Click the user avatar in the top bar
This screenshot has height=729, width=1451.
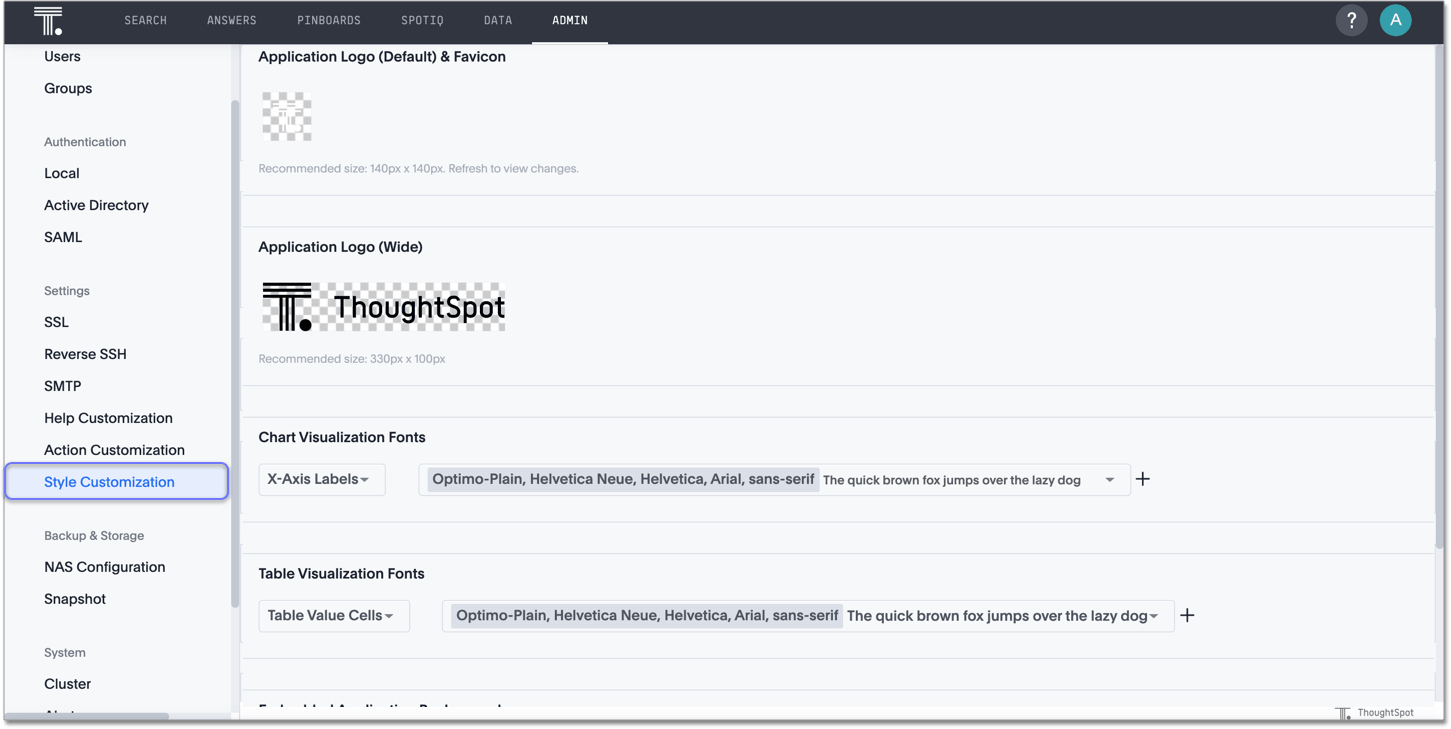pyautogui.click(x=1396, y=20)
